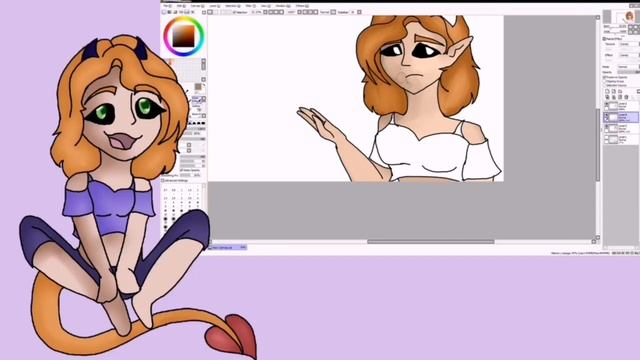Toggle the Advanced Settings checkbox
640x360 pixels.
(x=162, y=180)
